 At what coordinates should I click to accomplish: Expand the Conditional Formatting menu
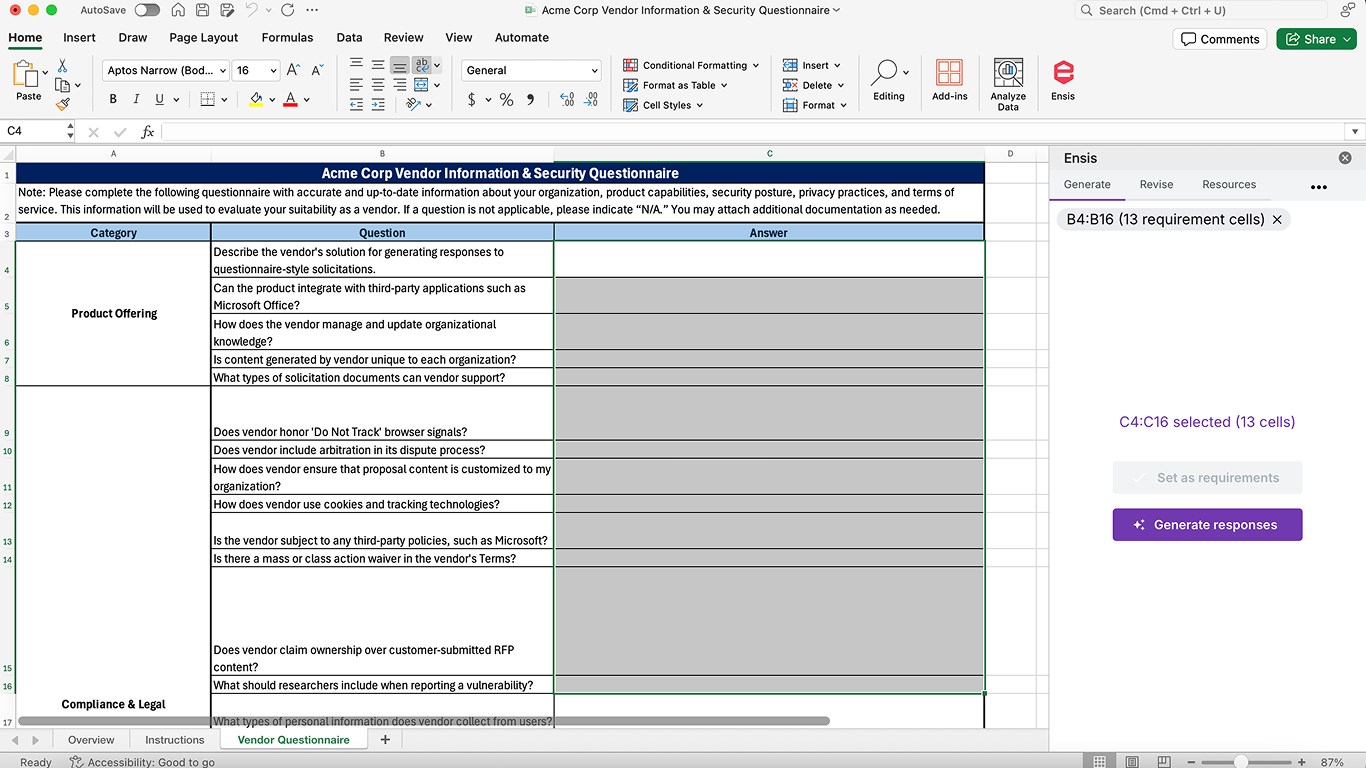[691, 65]
